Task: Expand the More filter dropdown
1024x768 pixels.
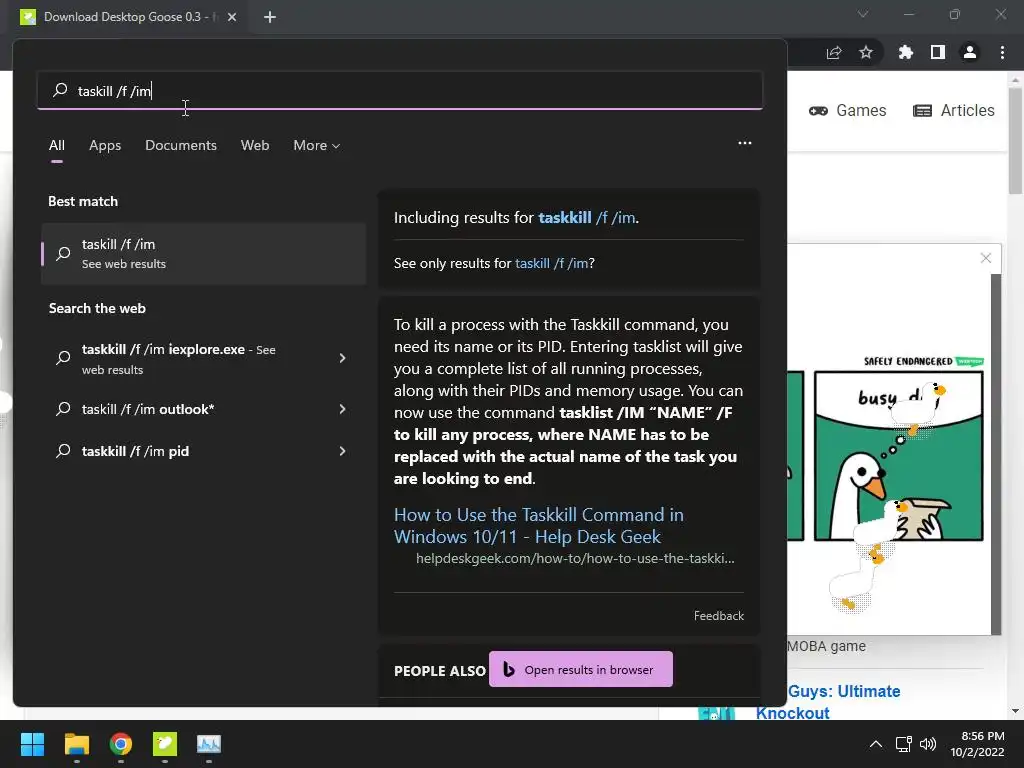Action: pyautogui.click(x=317, y=146)
